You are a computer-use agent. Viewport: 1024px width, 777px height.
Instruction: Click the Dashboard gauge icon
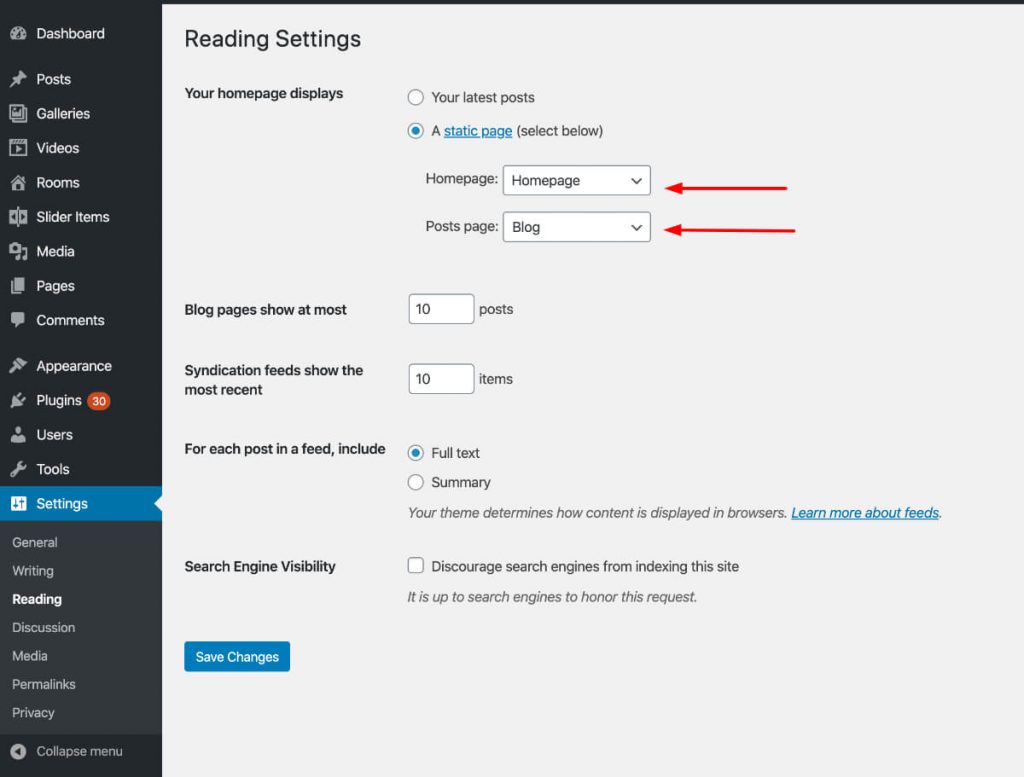pyautogui.click(x=18, y=33)
